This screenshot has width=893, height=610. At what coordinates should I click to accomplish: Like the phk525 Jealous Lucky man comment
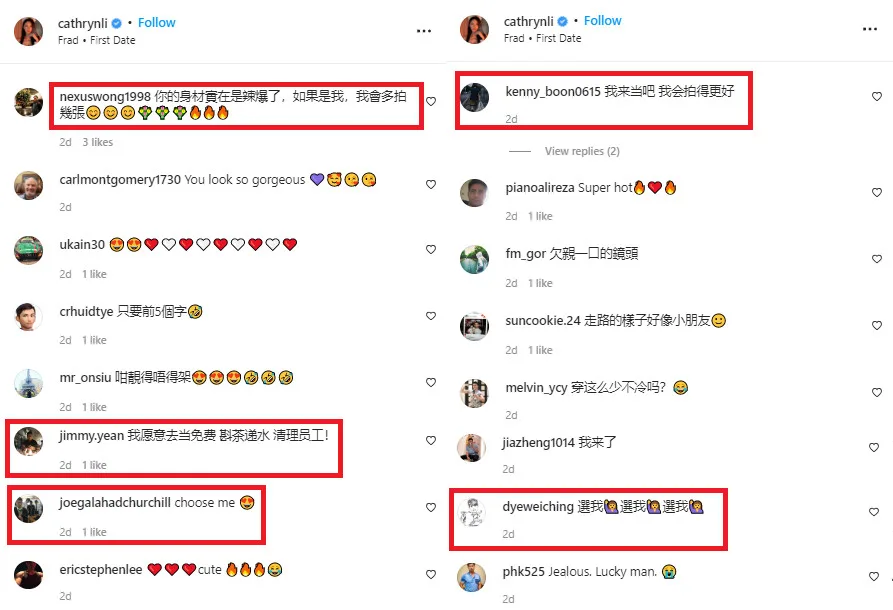(874, 576)
